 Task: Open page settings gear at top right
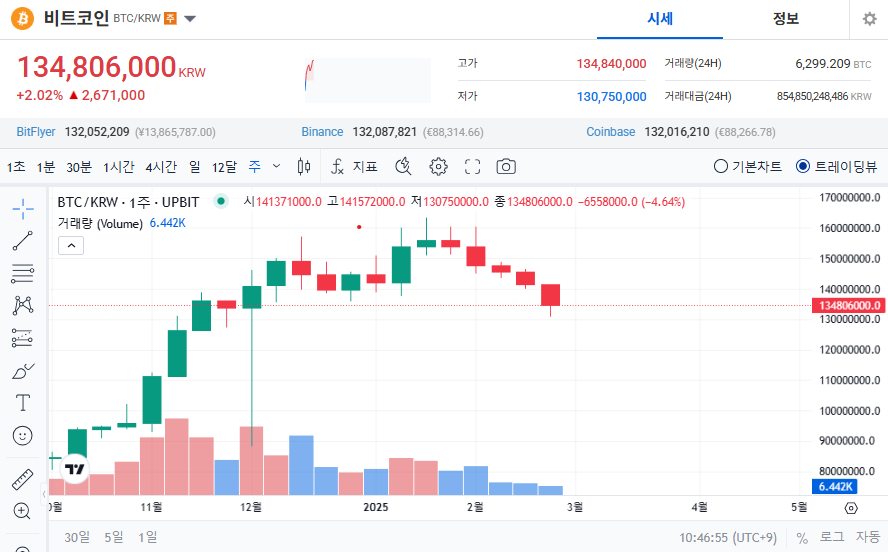(x=869, y=19)
